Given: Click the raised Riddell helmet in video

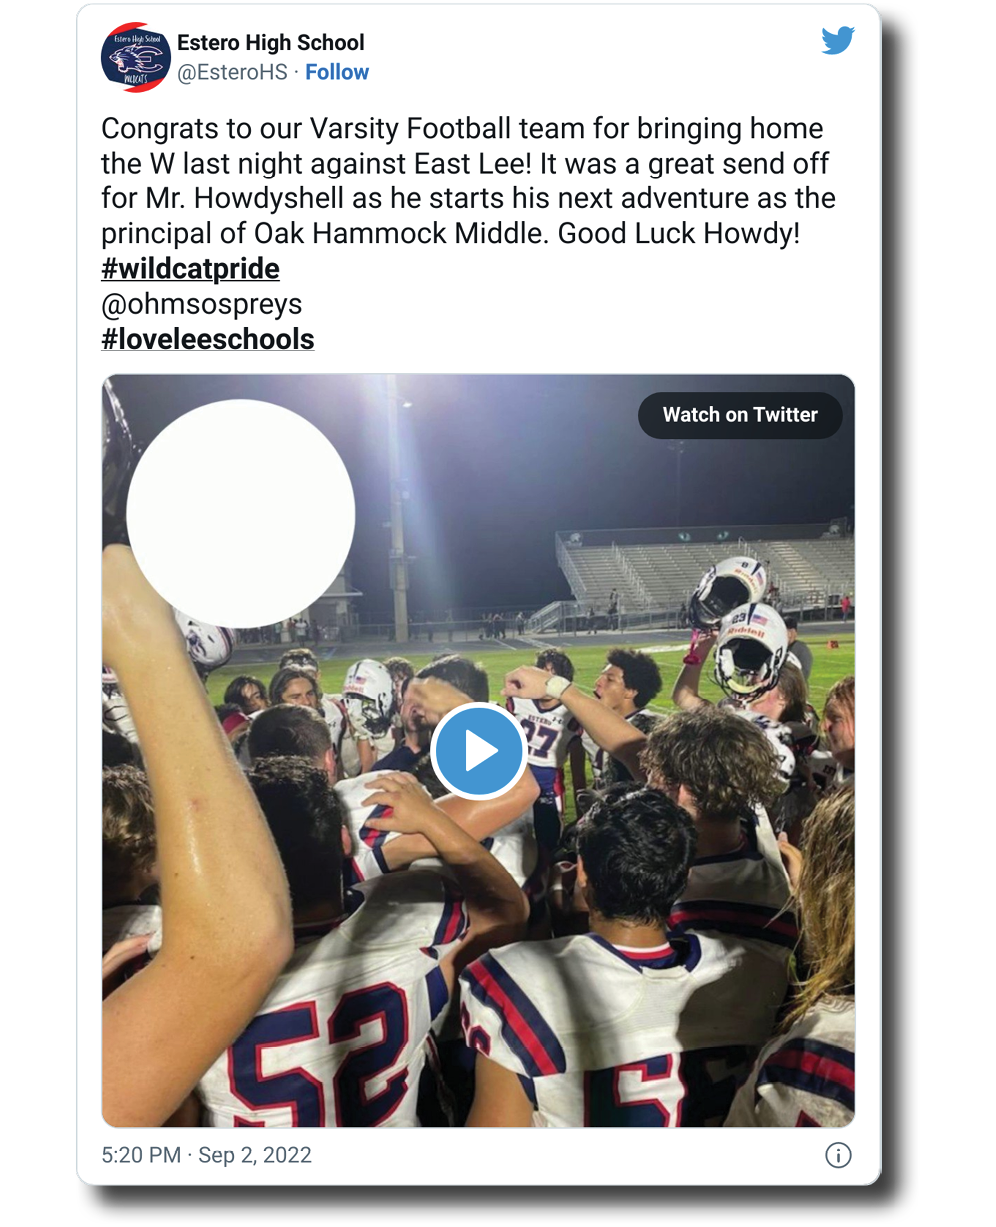Looking at the screenshot, I should (x=750, y=648).
